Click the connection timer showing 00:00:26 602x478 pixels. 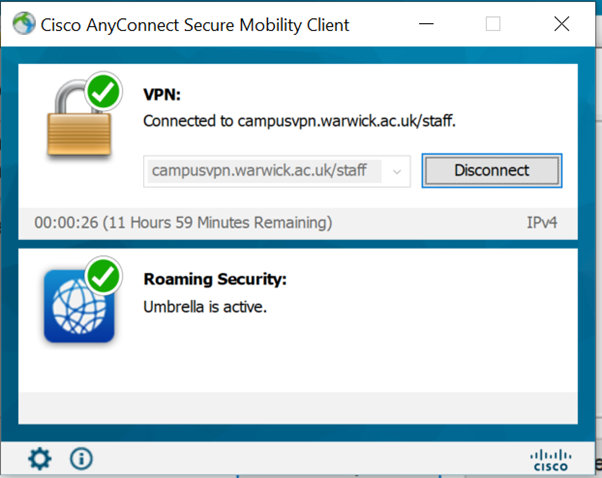point(66,222)
